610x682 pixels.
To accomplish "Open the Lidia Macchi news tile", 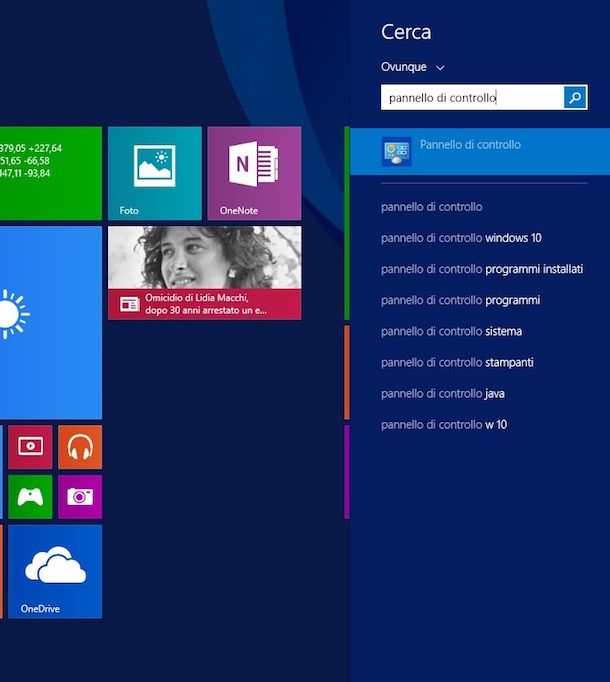I will coord(204,272).
